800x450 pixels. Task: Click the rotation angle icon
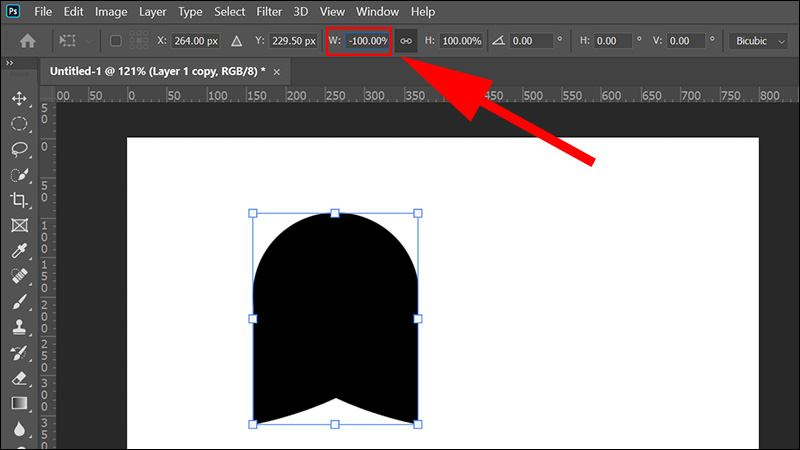tap(498, 40)
